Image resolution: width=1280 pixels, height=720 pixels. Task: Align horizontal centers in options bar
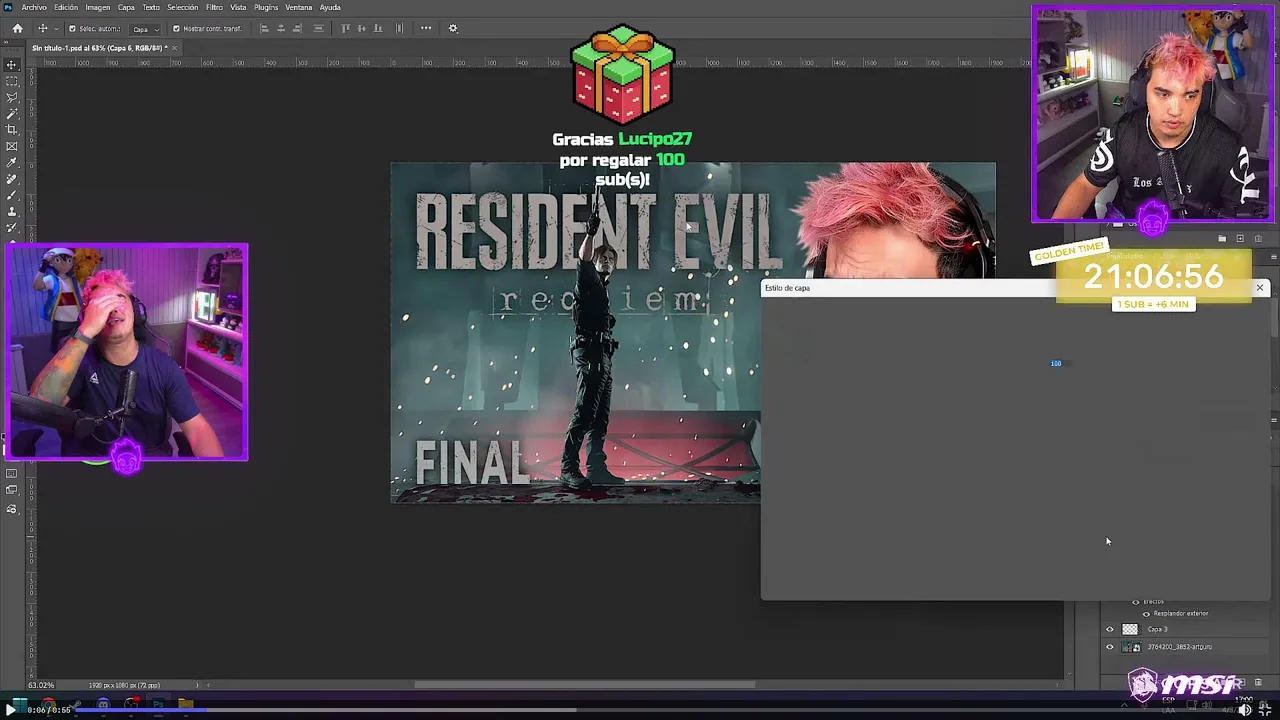(281, 28)
